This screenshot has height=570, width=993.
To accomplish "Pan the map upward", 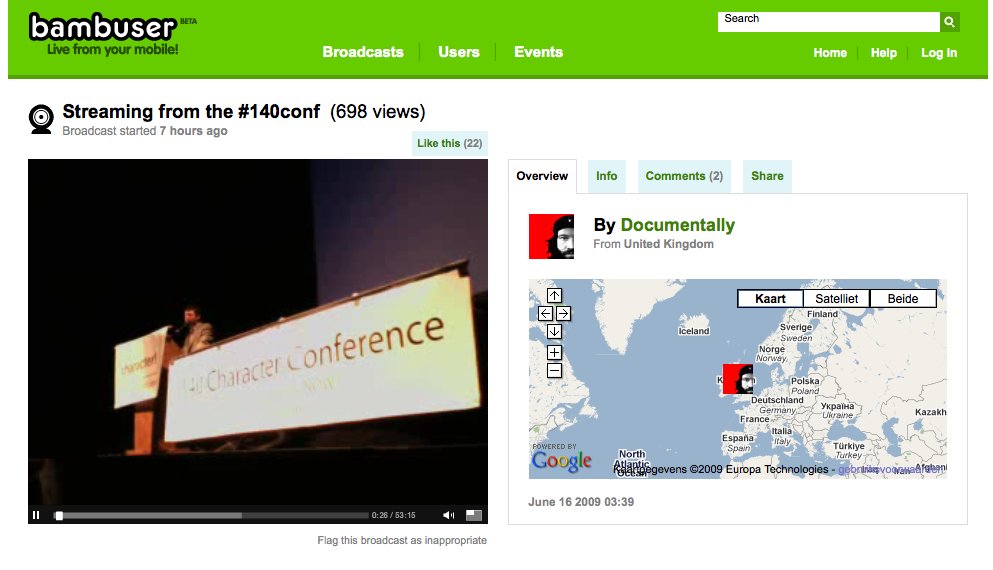I will pyautogui.click(x=555, y=296).
